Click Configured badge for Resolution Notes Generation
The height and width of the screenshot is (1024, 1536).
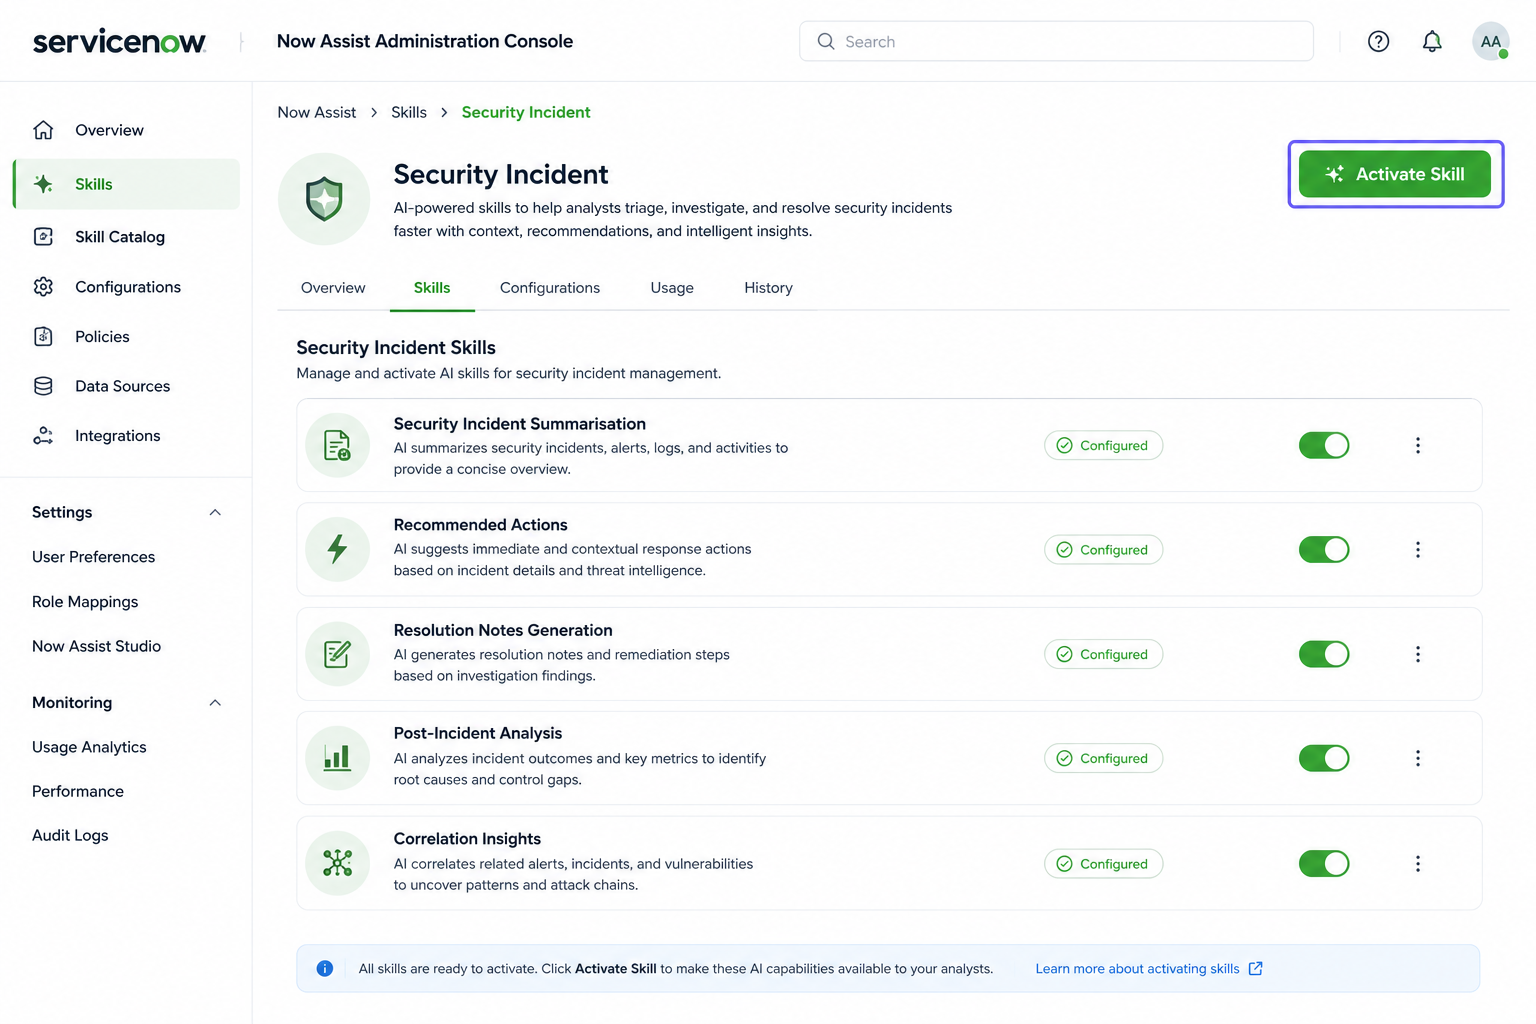(x=1103, y=654)
